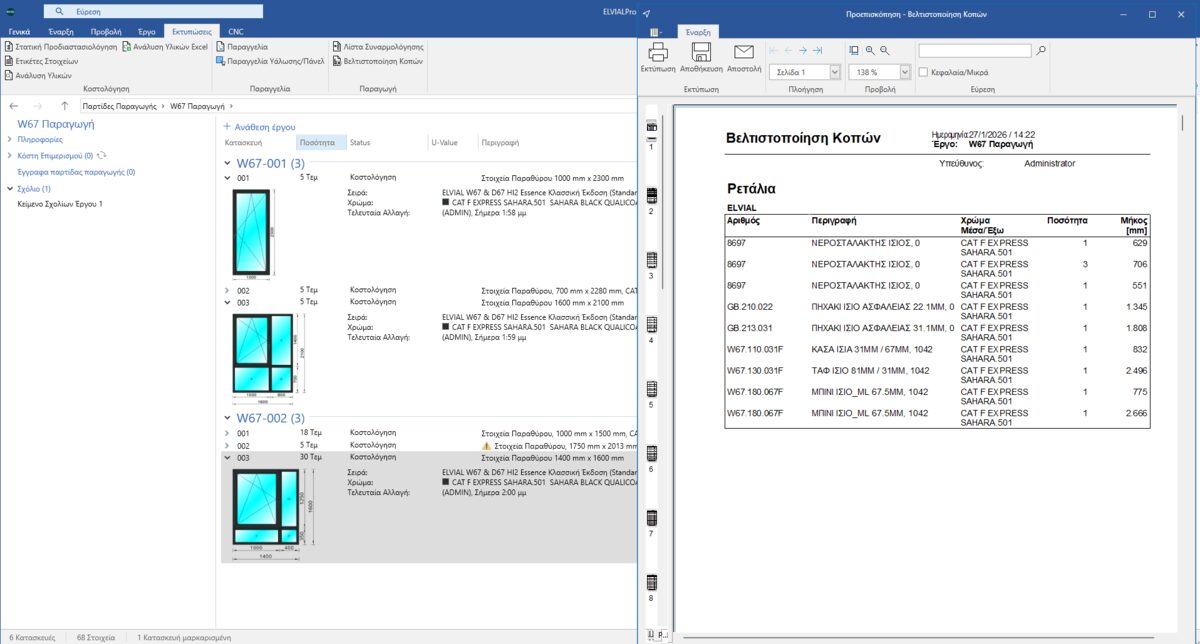Click the Αποθήκευση floppy disk icon

click(x=700, y=53)
